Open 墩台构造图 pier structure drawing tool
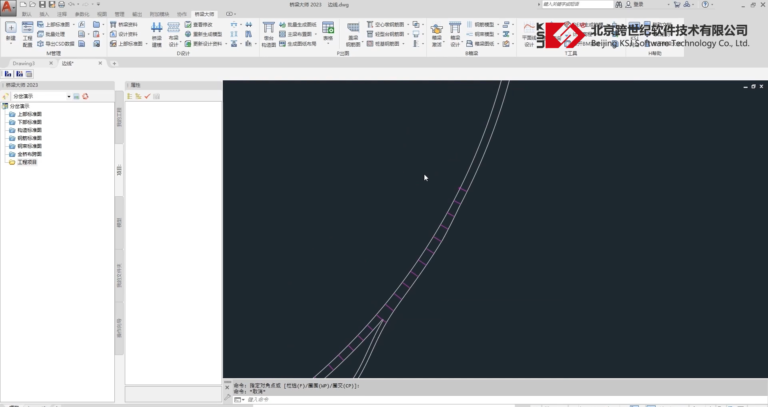 [268, 34]
